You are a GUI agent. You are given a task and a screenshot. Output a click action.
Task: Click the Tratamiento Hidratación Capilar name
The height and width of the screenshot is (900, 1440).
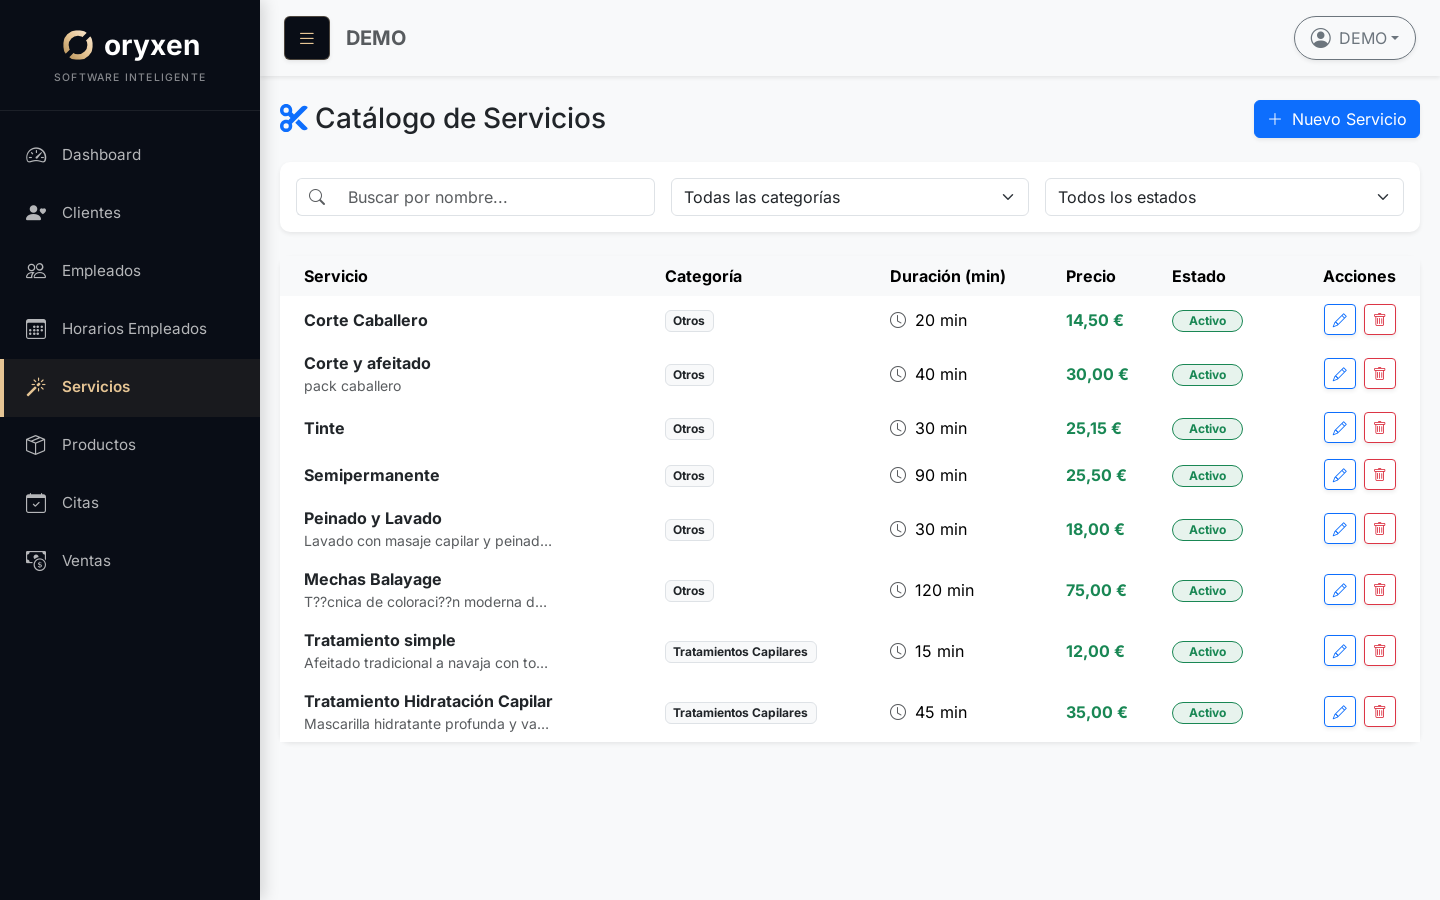(x=428, y=701)
